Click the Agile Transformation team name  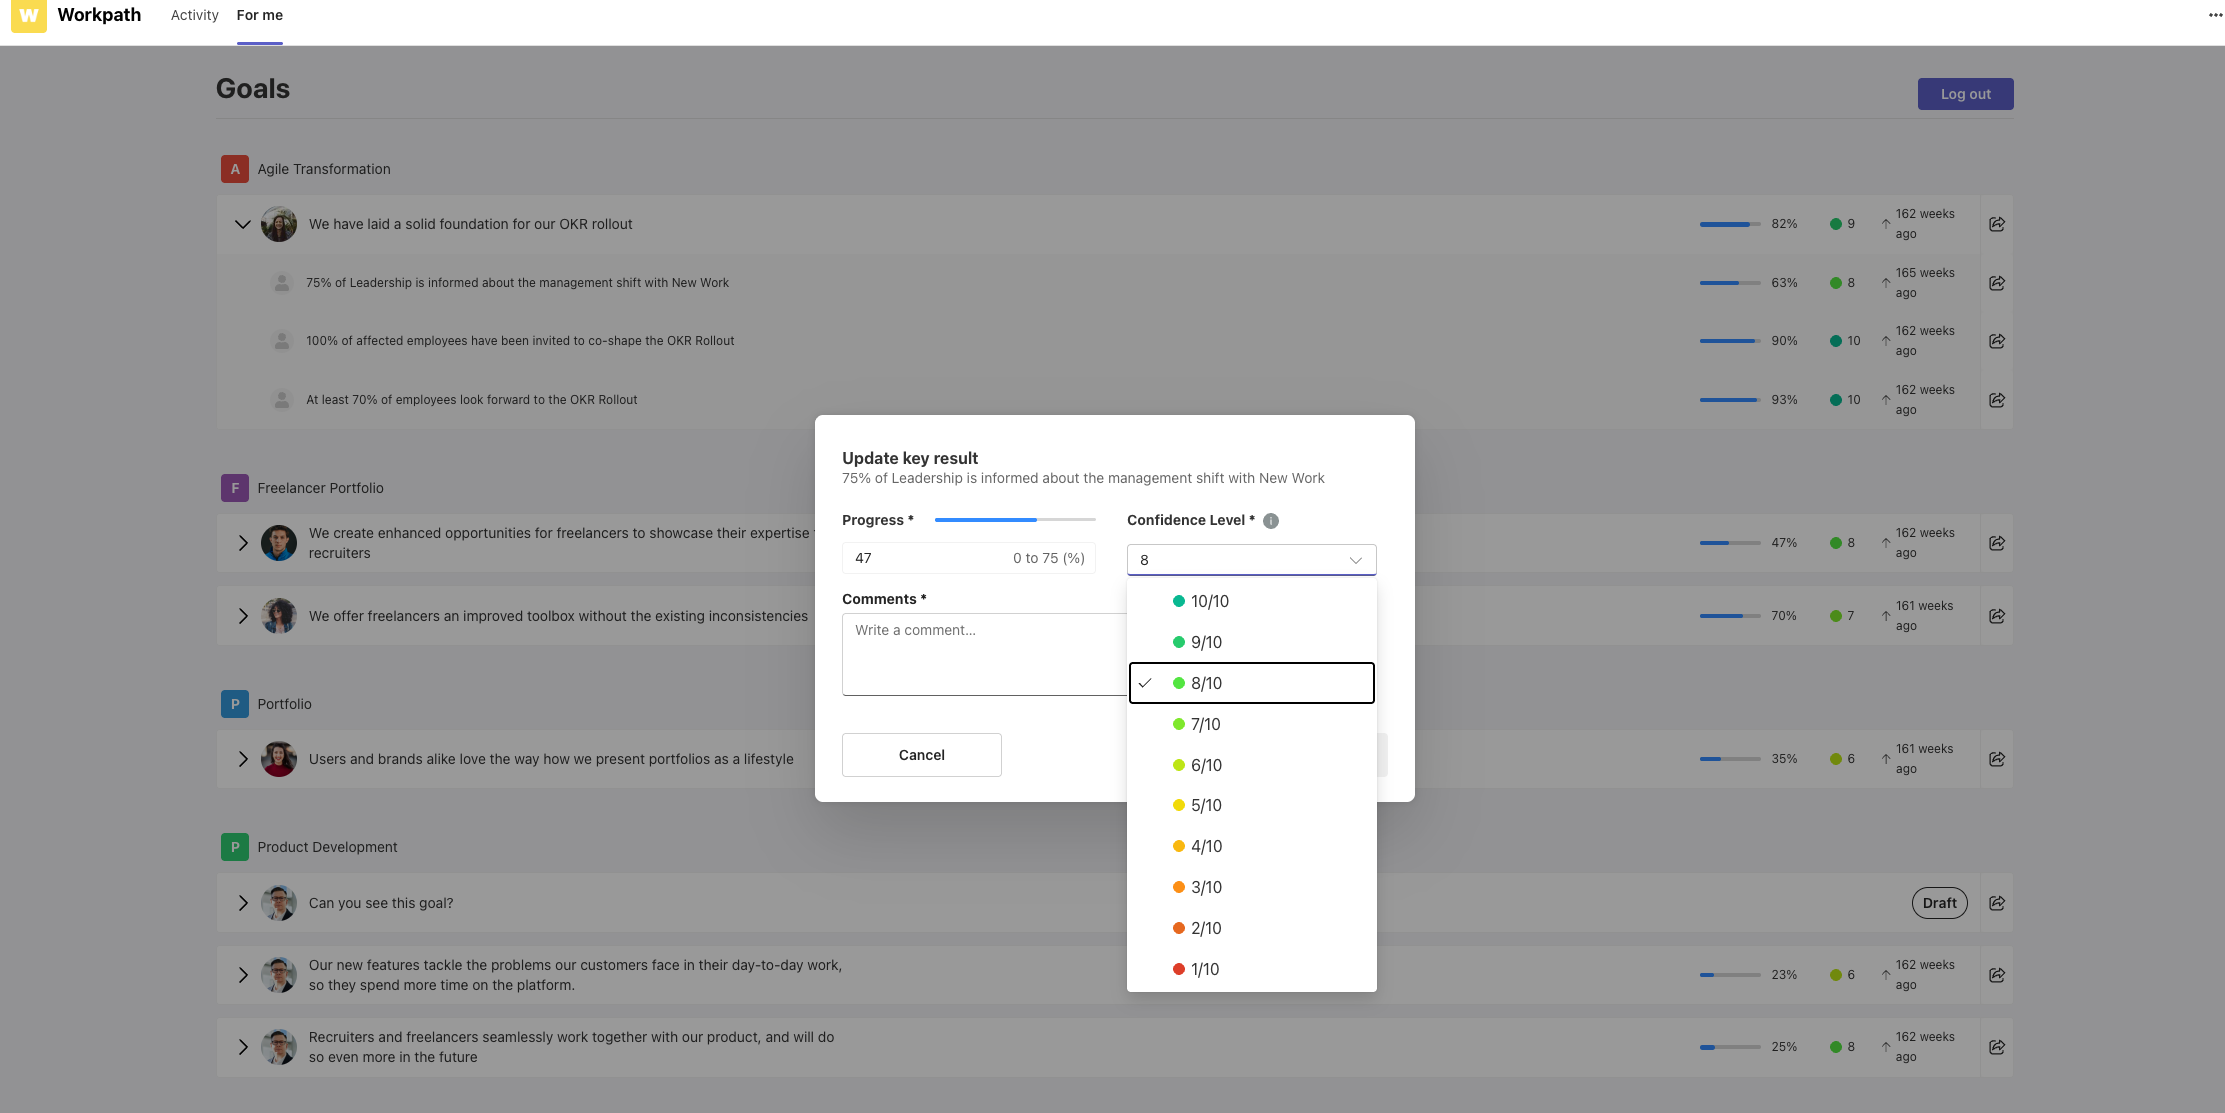coord(324,169)
